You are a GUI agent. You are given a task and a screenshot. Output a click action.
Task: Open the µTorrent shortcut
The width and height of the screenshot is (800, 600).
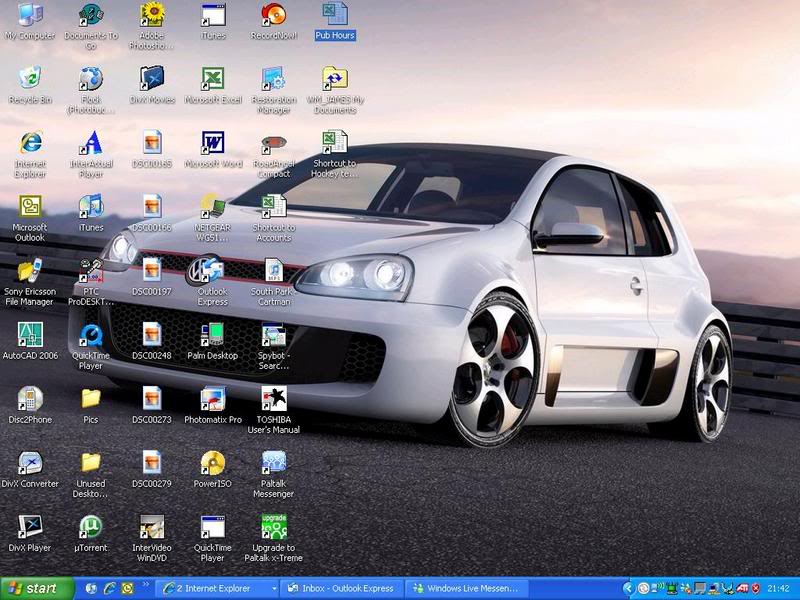(x=92, y=526)
